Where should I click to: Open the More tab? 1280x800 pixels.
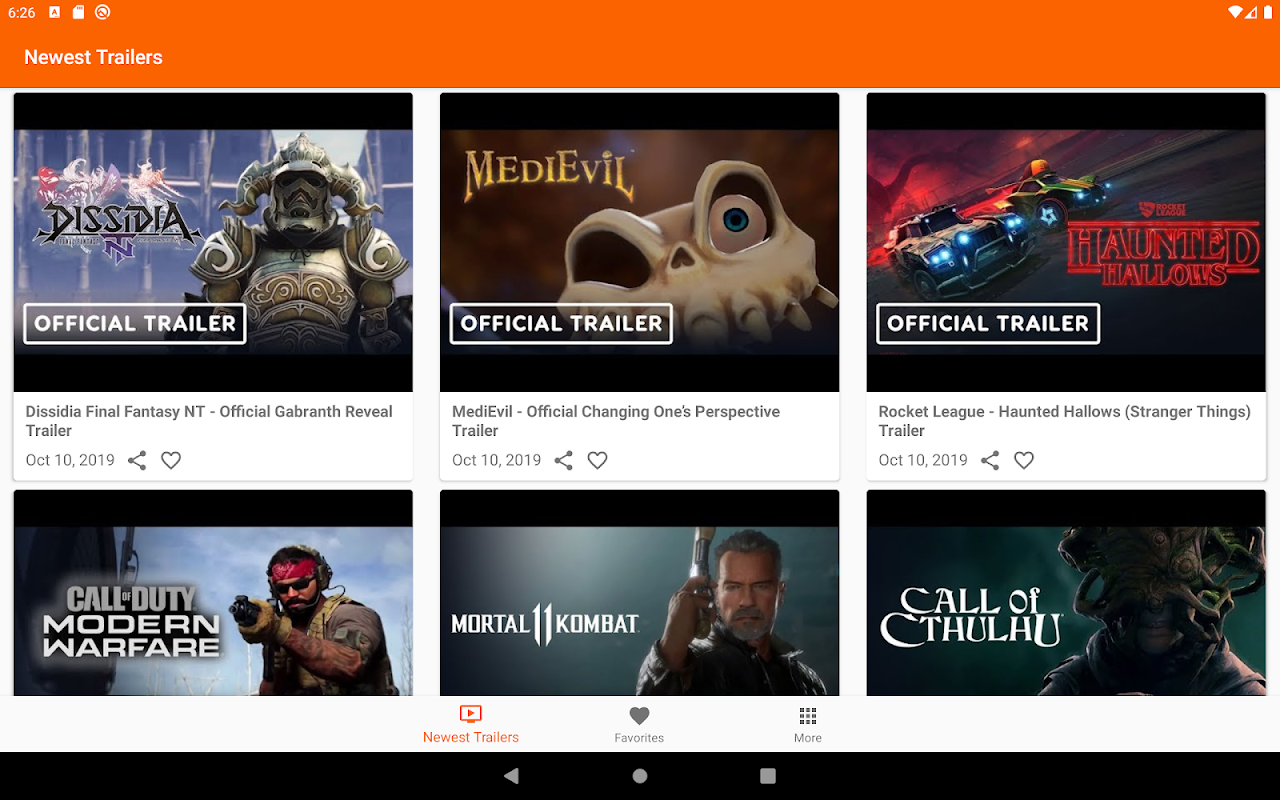[x=808, y=725]
